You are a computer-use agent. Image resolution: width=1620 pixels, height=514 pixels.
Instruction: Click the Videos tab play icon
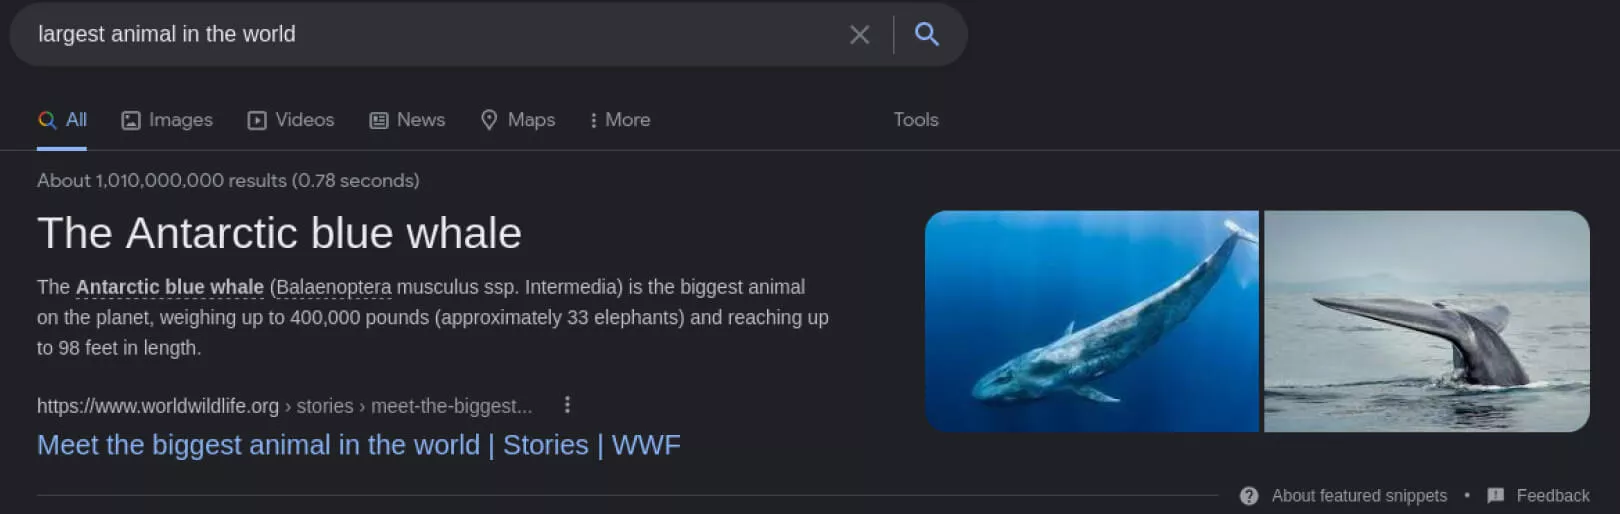257,120
